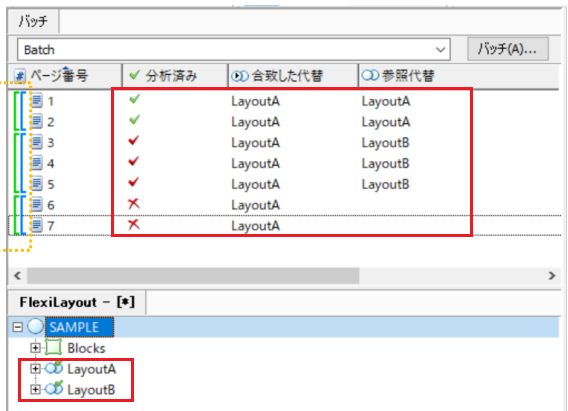This screenshot has width=568, height=411.
Task: Expand the Blocks tree node
Action: [x=35, y=348]
